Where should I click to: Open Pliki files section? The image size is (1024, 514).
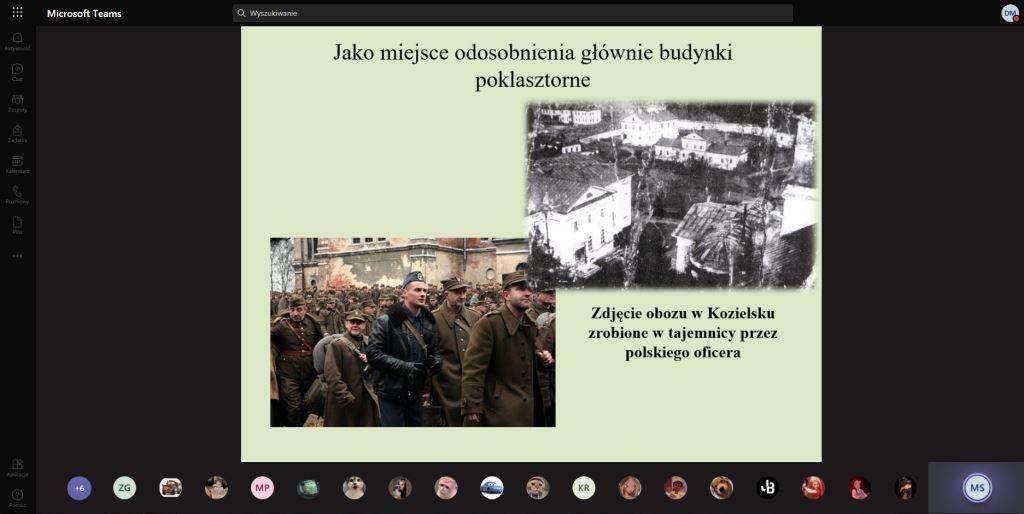(x=17, y=225)
